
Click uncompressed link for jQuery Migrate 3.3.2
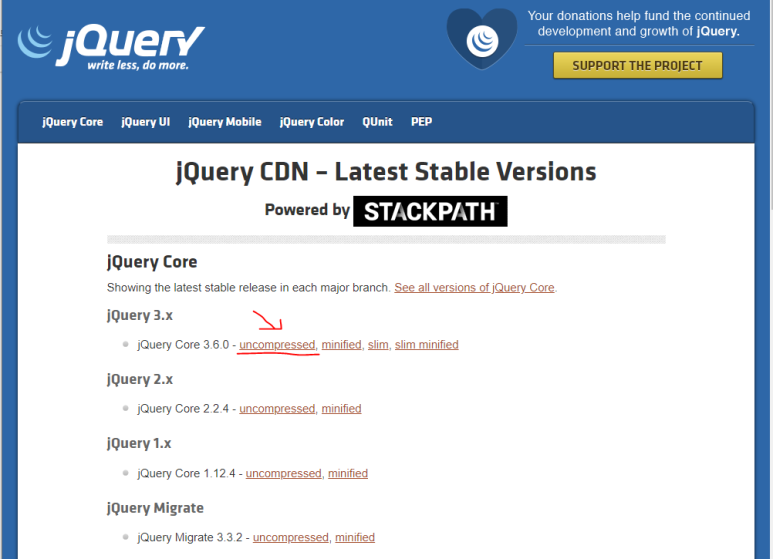[291, 537]
